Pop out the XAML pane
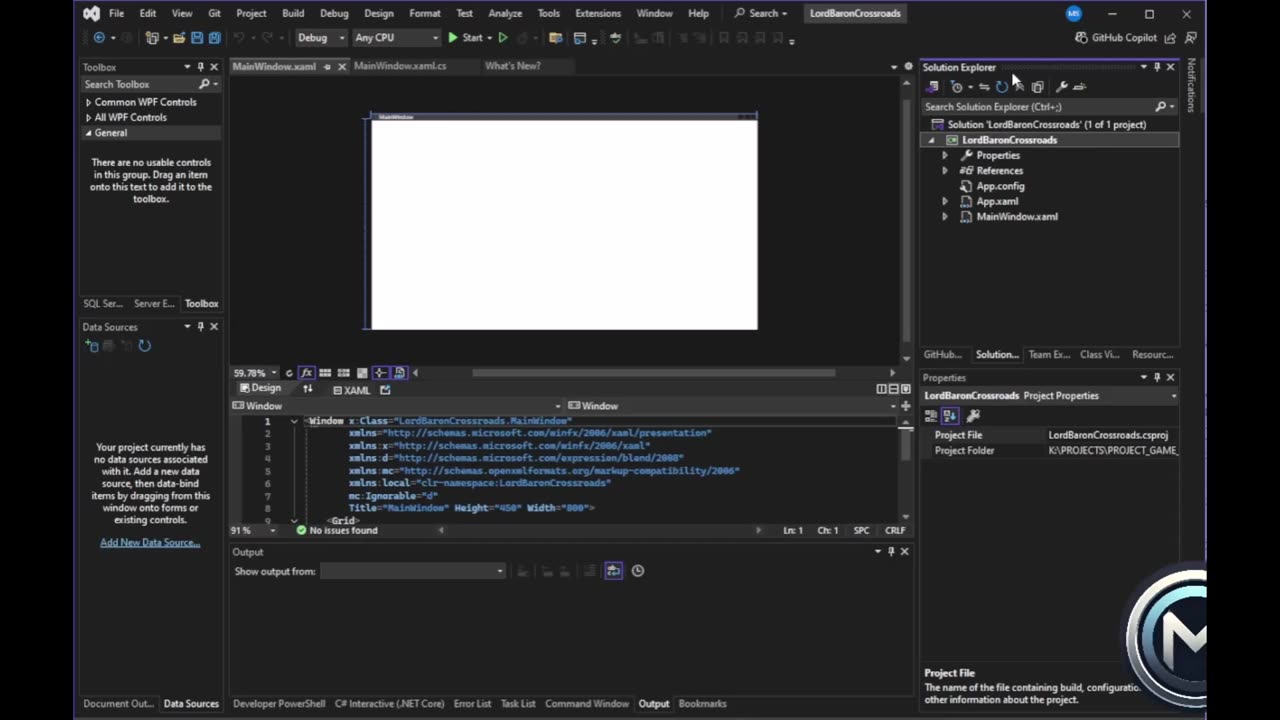 coord(385,390)
